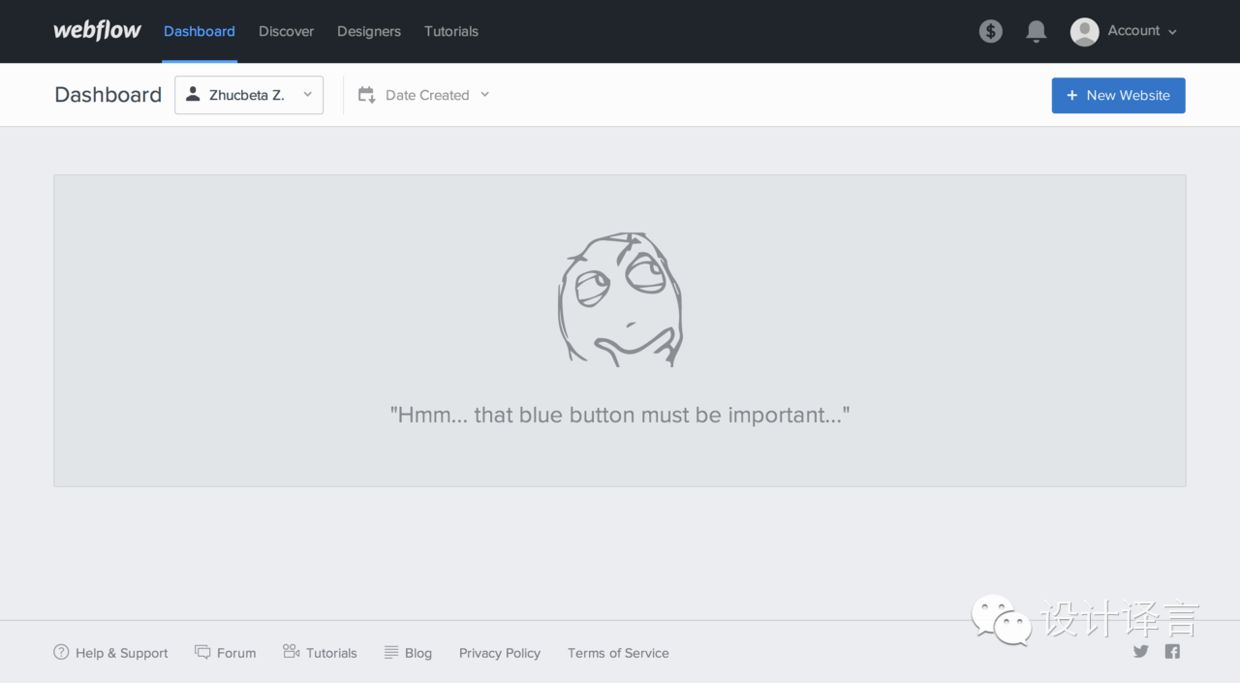Open the billing dollar icon
This screenshot has height=683, width=1240.
coord(990,31)
